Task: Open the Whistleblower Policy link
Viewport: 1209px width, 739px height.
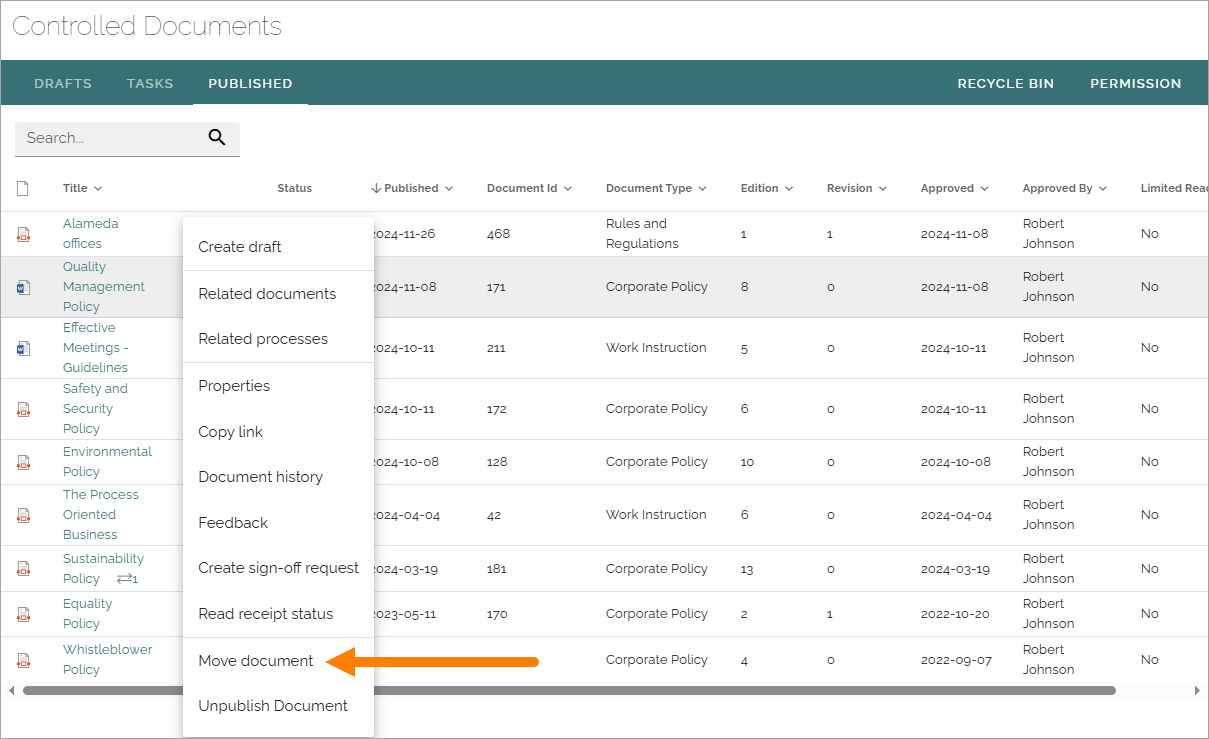Action: (x=107, y=660)
